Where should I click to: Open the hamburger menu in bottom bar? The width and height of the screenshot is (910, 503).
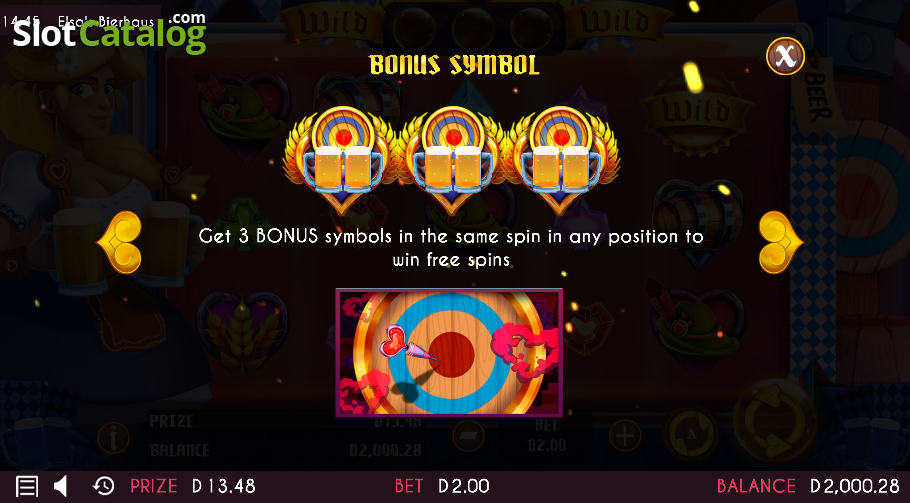point(27,486)
